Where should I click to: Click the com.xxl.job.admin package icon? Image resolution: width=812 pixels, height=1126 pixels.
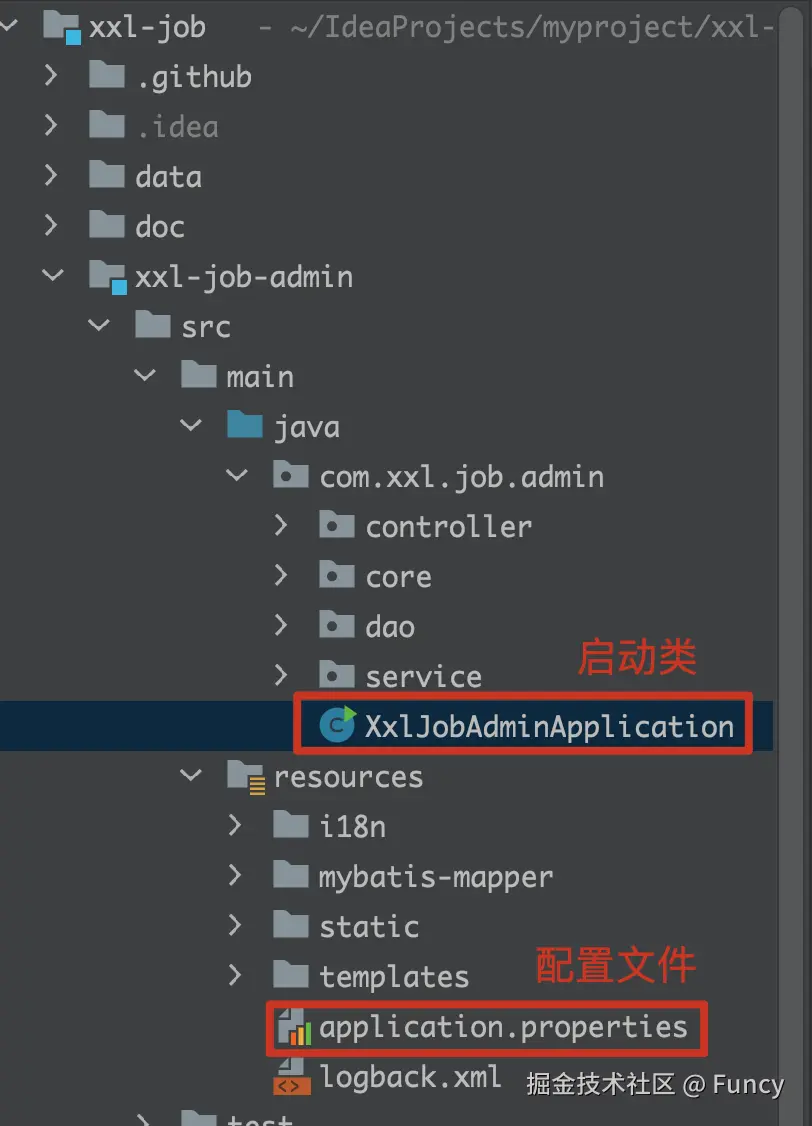(x=291, y=476)
